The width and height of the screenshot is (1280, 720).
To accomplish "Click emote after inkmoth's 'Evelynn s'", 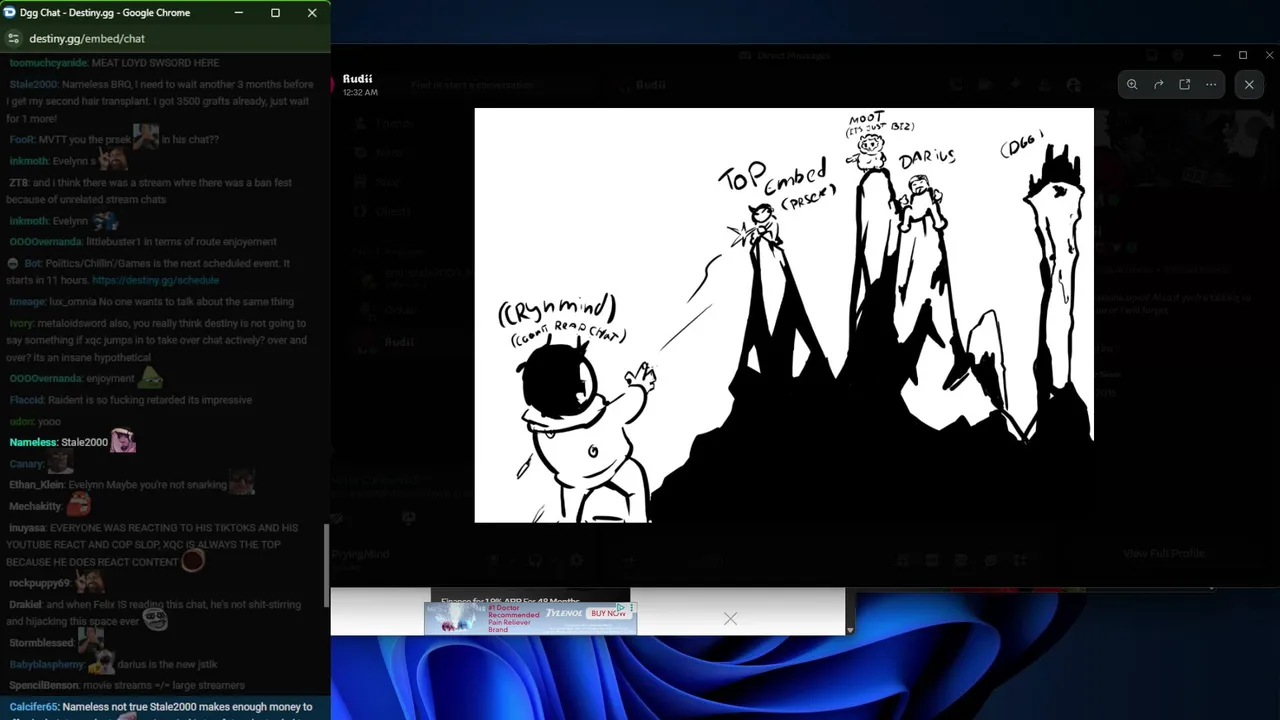I will click(113, 159).
